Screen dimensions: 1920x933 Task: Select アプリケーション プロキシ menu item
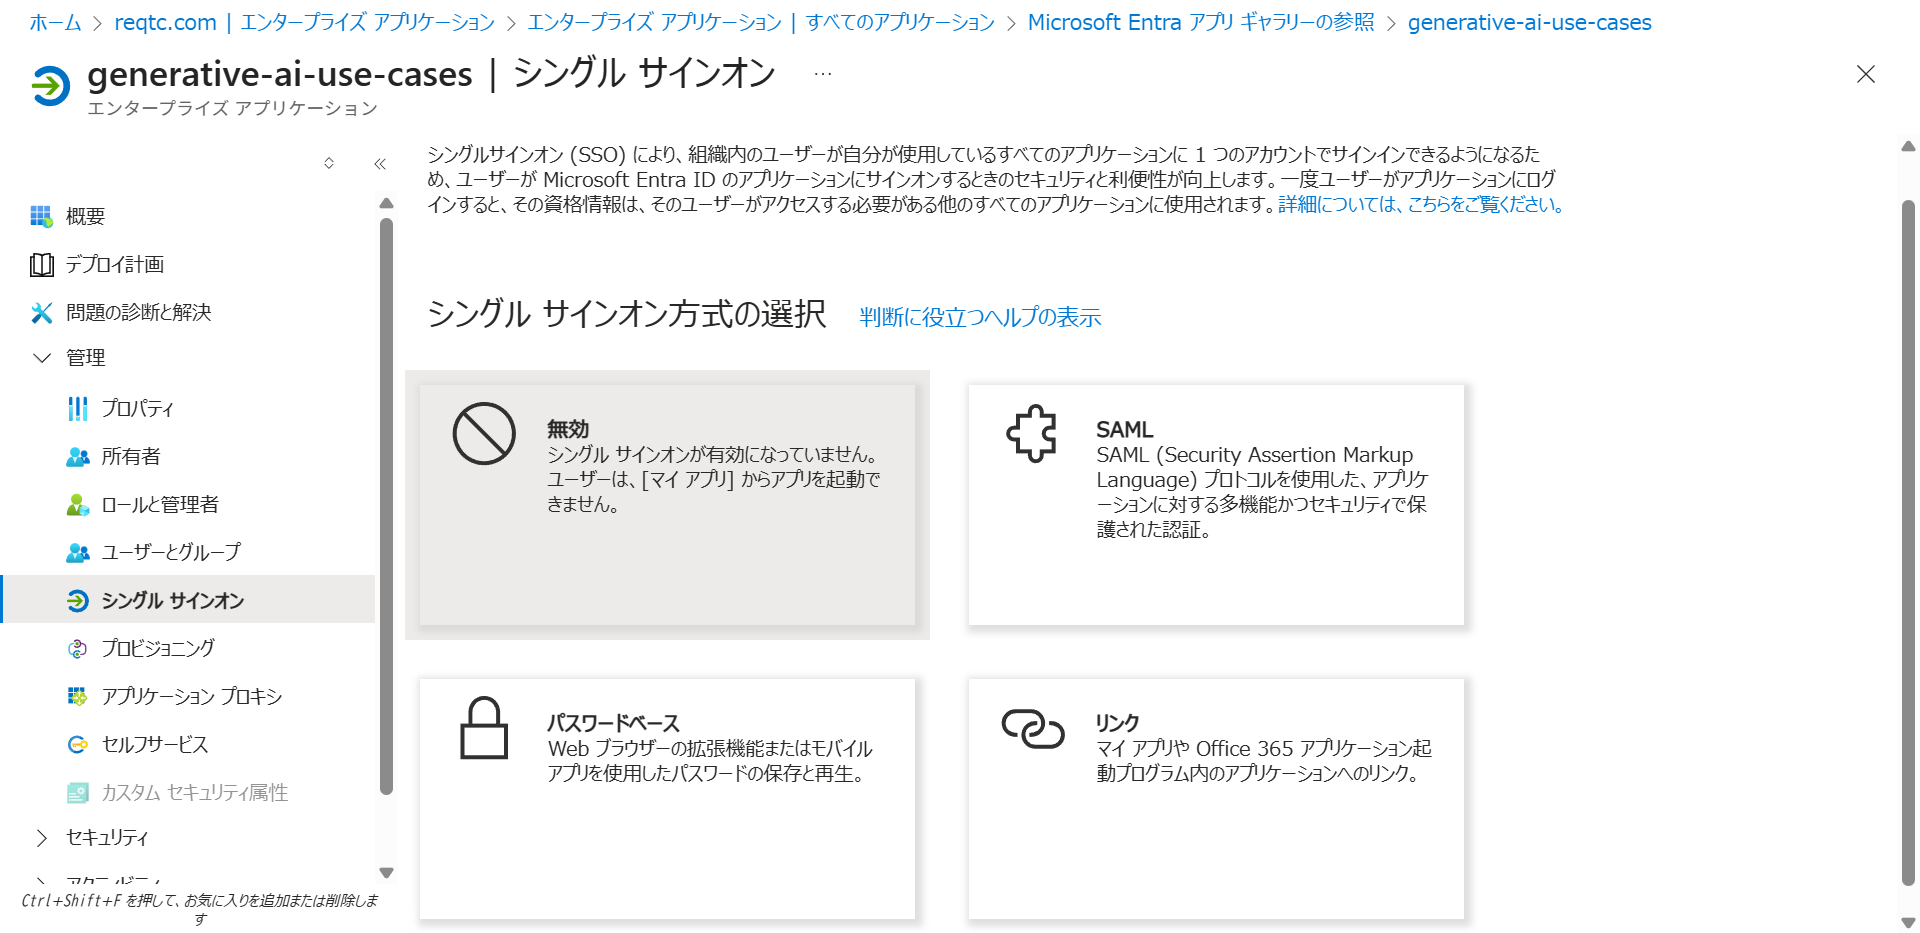(x=191, y=696)
